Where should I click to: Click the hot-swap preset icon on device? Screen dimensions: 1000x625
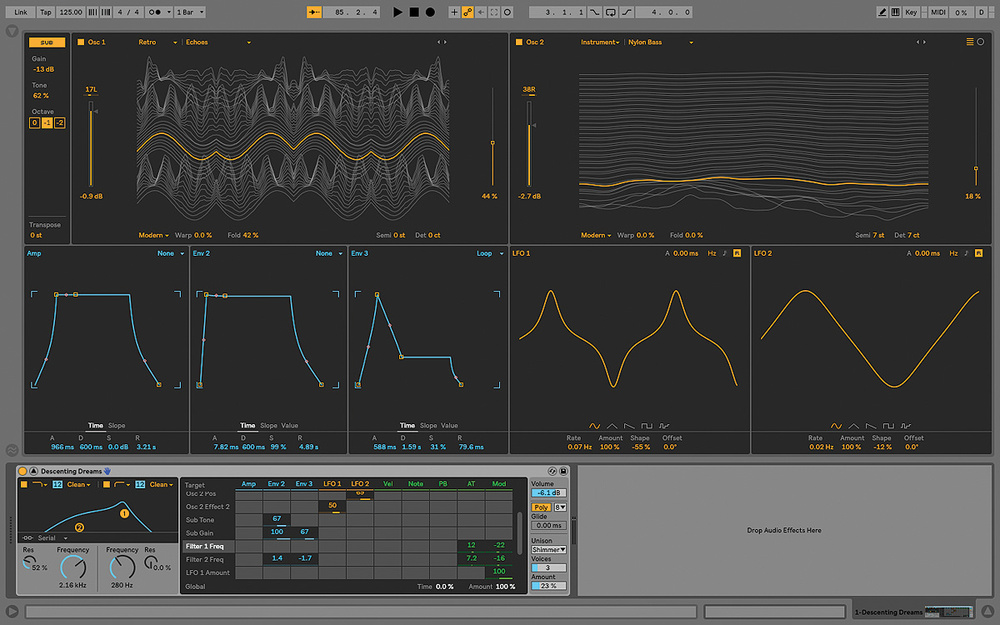[x=552, y=471]
